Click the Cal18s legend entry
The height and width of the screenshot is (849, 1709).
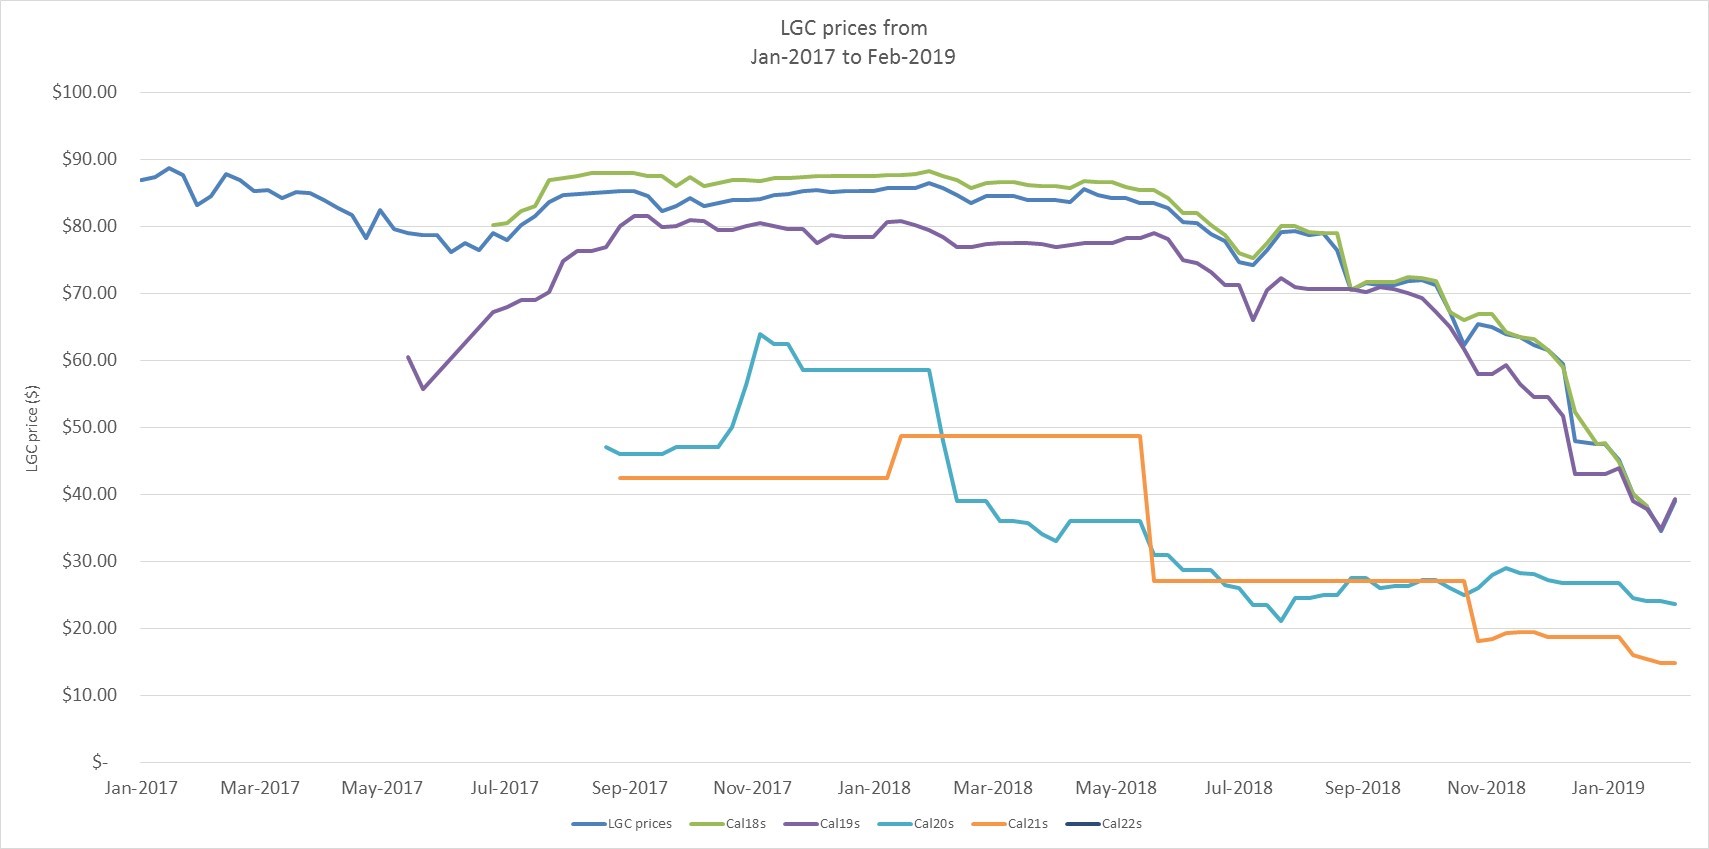coord(728,824)
